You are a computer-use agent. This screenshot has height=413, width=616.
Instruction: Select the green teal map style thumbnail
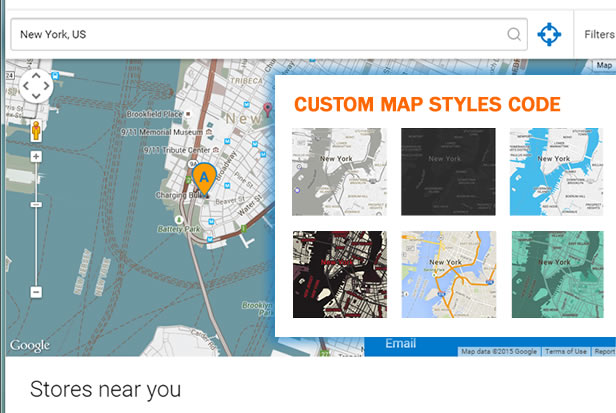557,274
